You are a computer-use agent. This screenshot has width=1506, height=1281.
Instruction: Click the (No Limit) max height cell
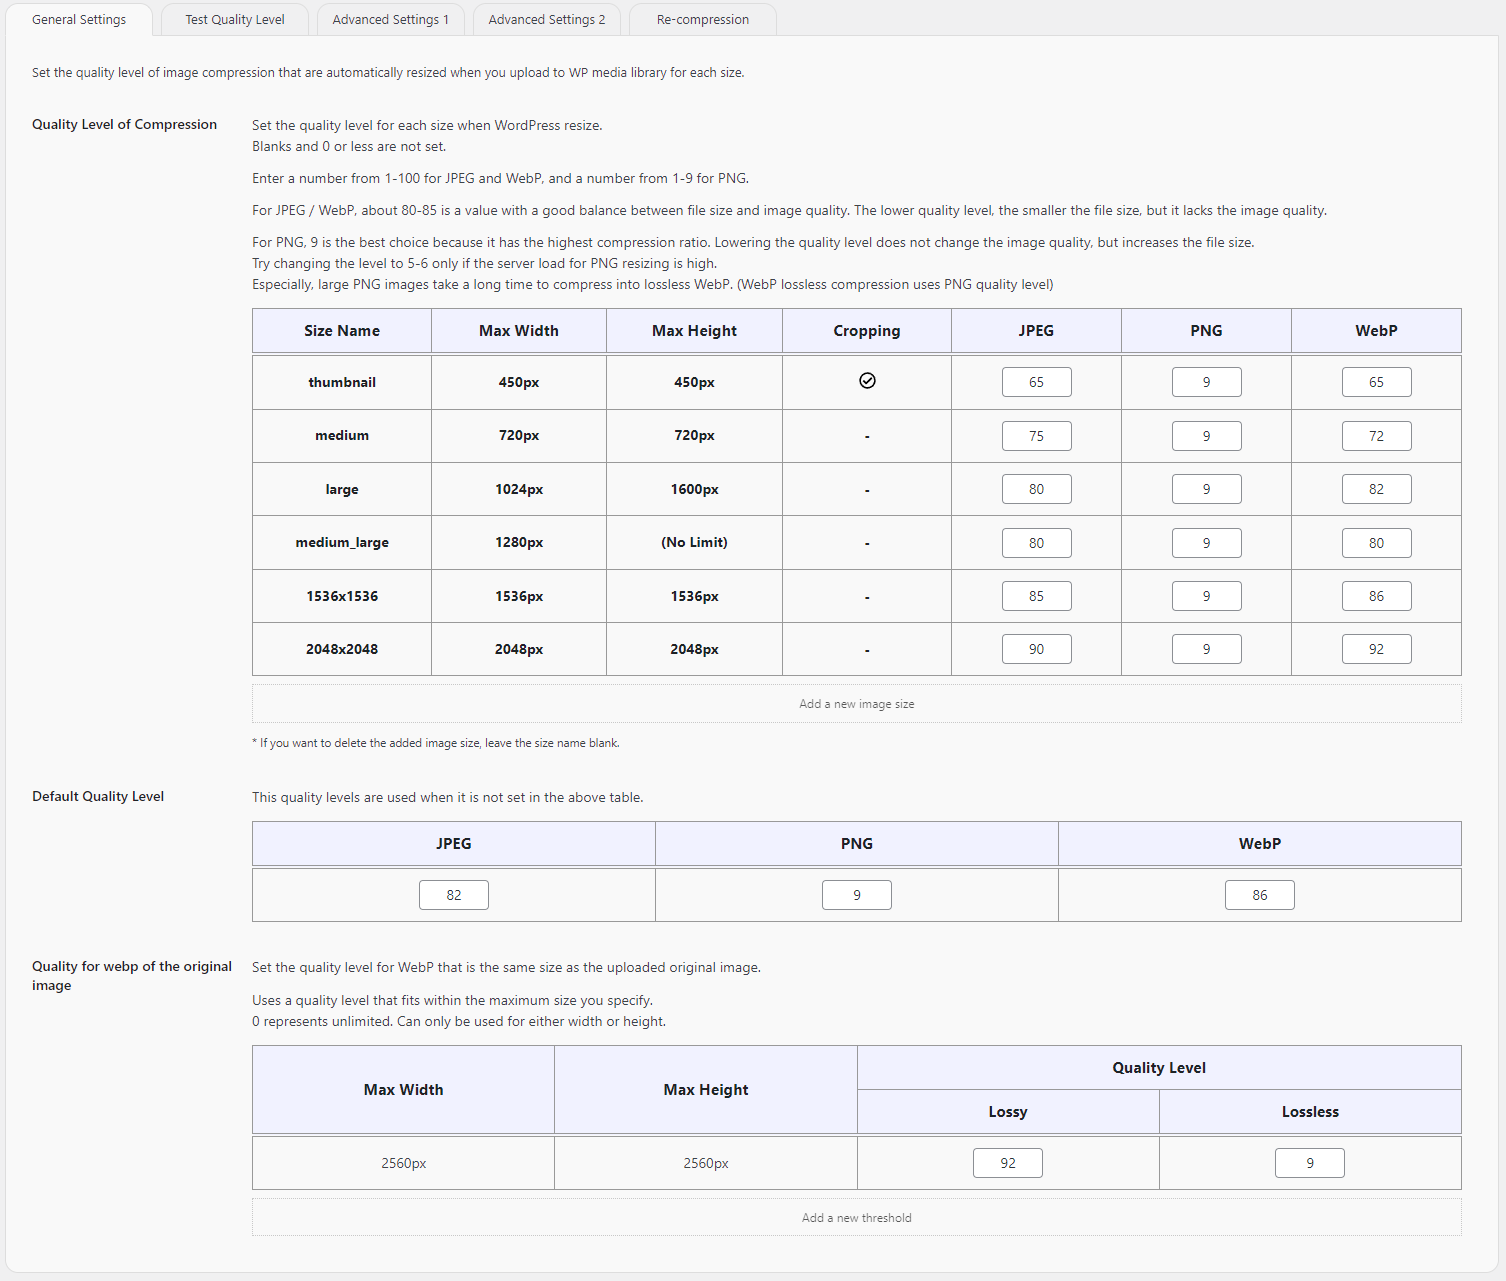[x=694, y=542]
